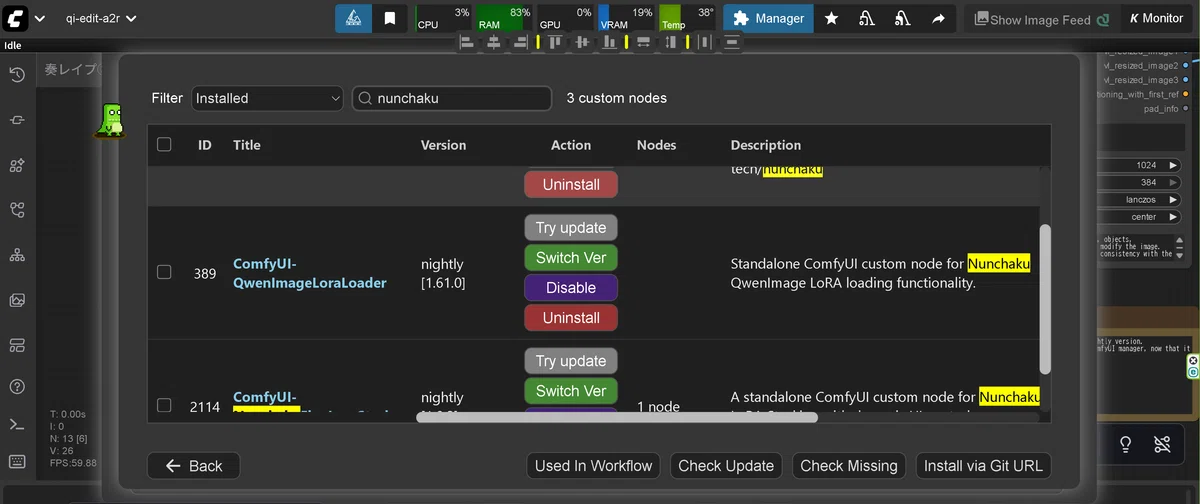The image size is (1200, 504).
Task: Open the queue icon in the left sidebar
Action: coord(17,120)
